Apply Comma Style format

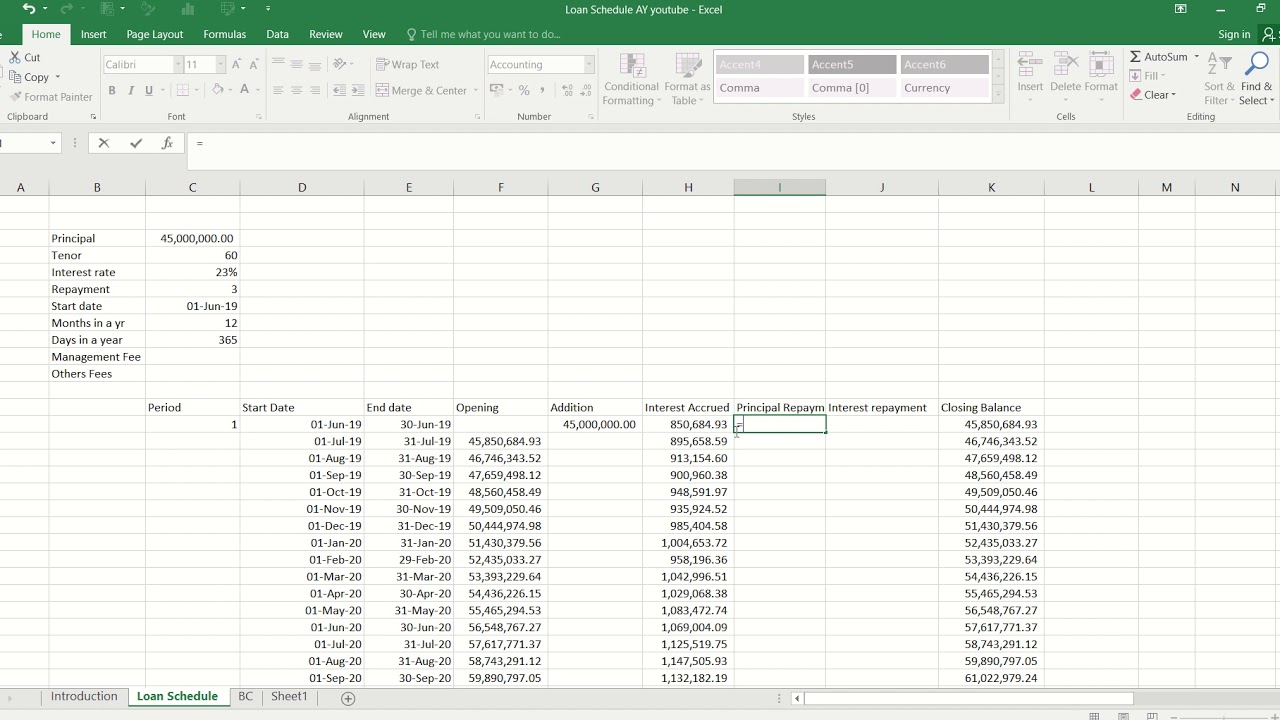[x=542, y=90]
